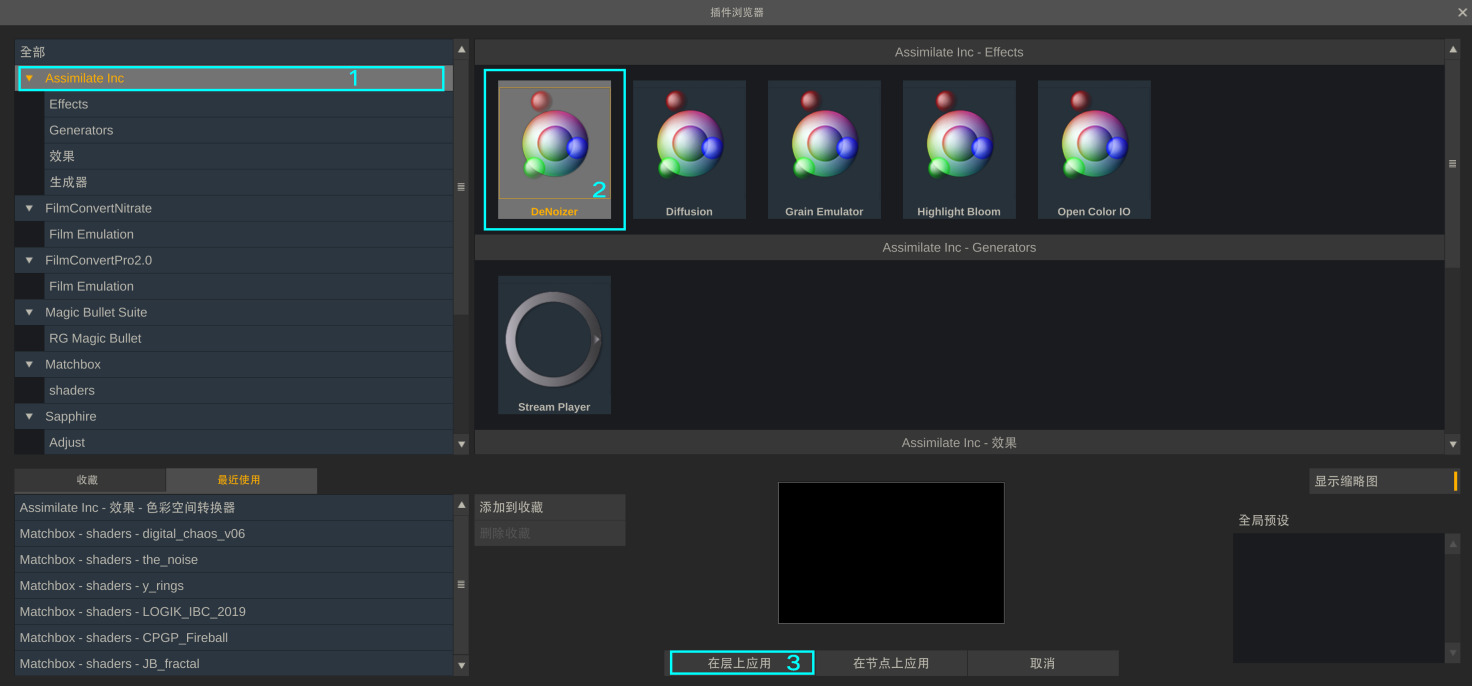Select recent item JB_fractal
This screenshot has width=1472, height=686.
[234, 664]
